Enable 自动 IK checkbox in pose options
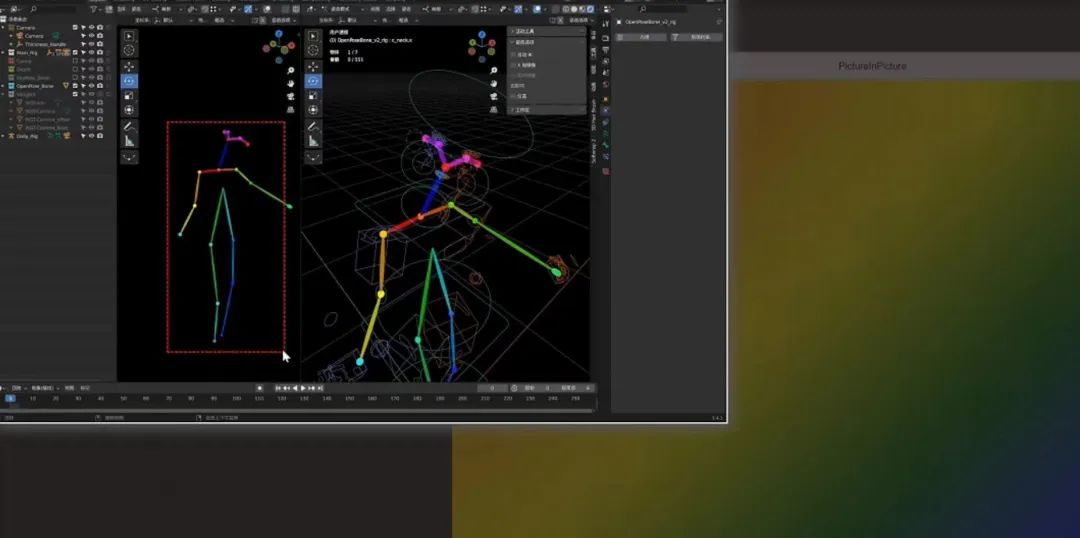This screenshot has width=1080, height=538. tap(513, 54)
